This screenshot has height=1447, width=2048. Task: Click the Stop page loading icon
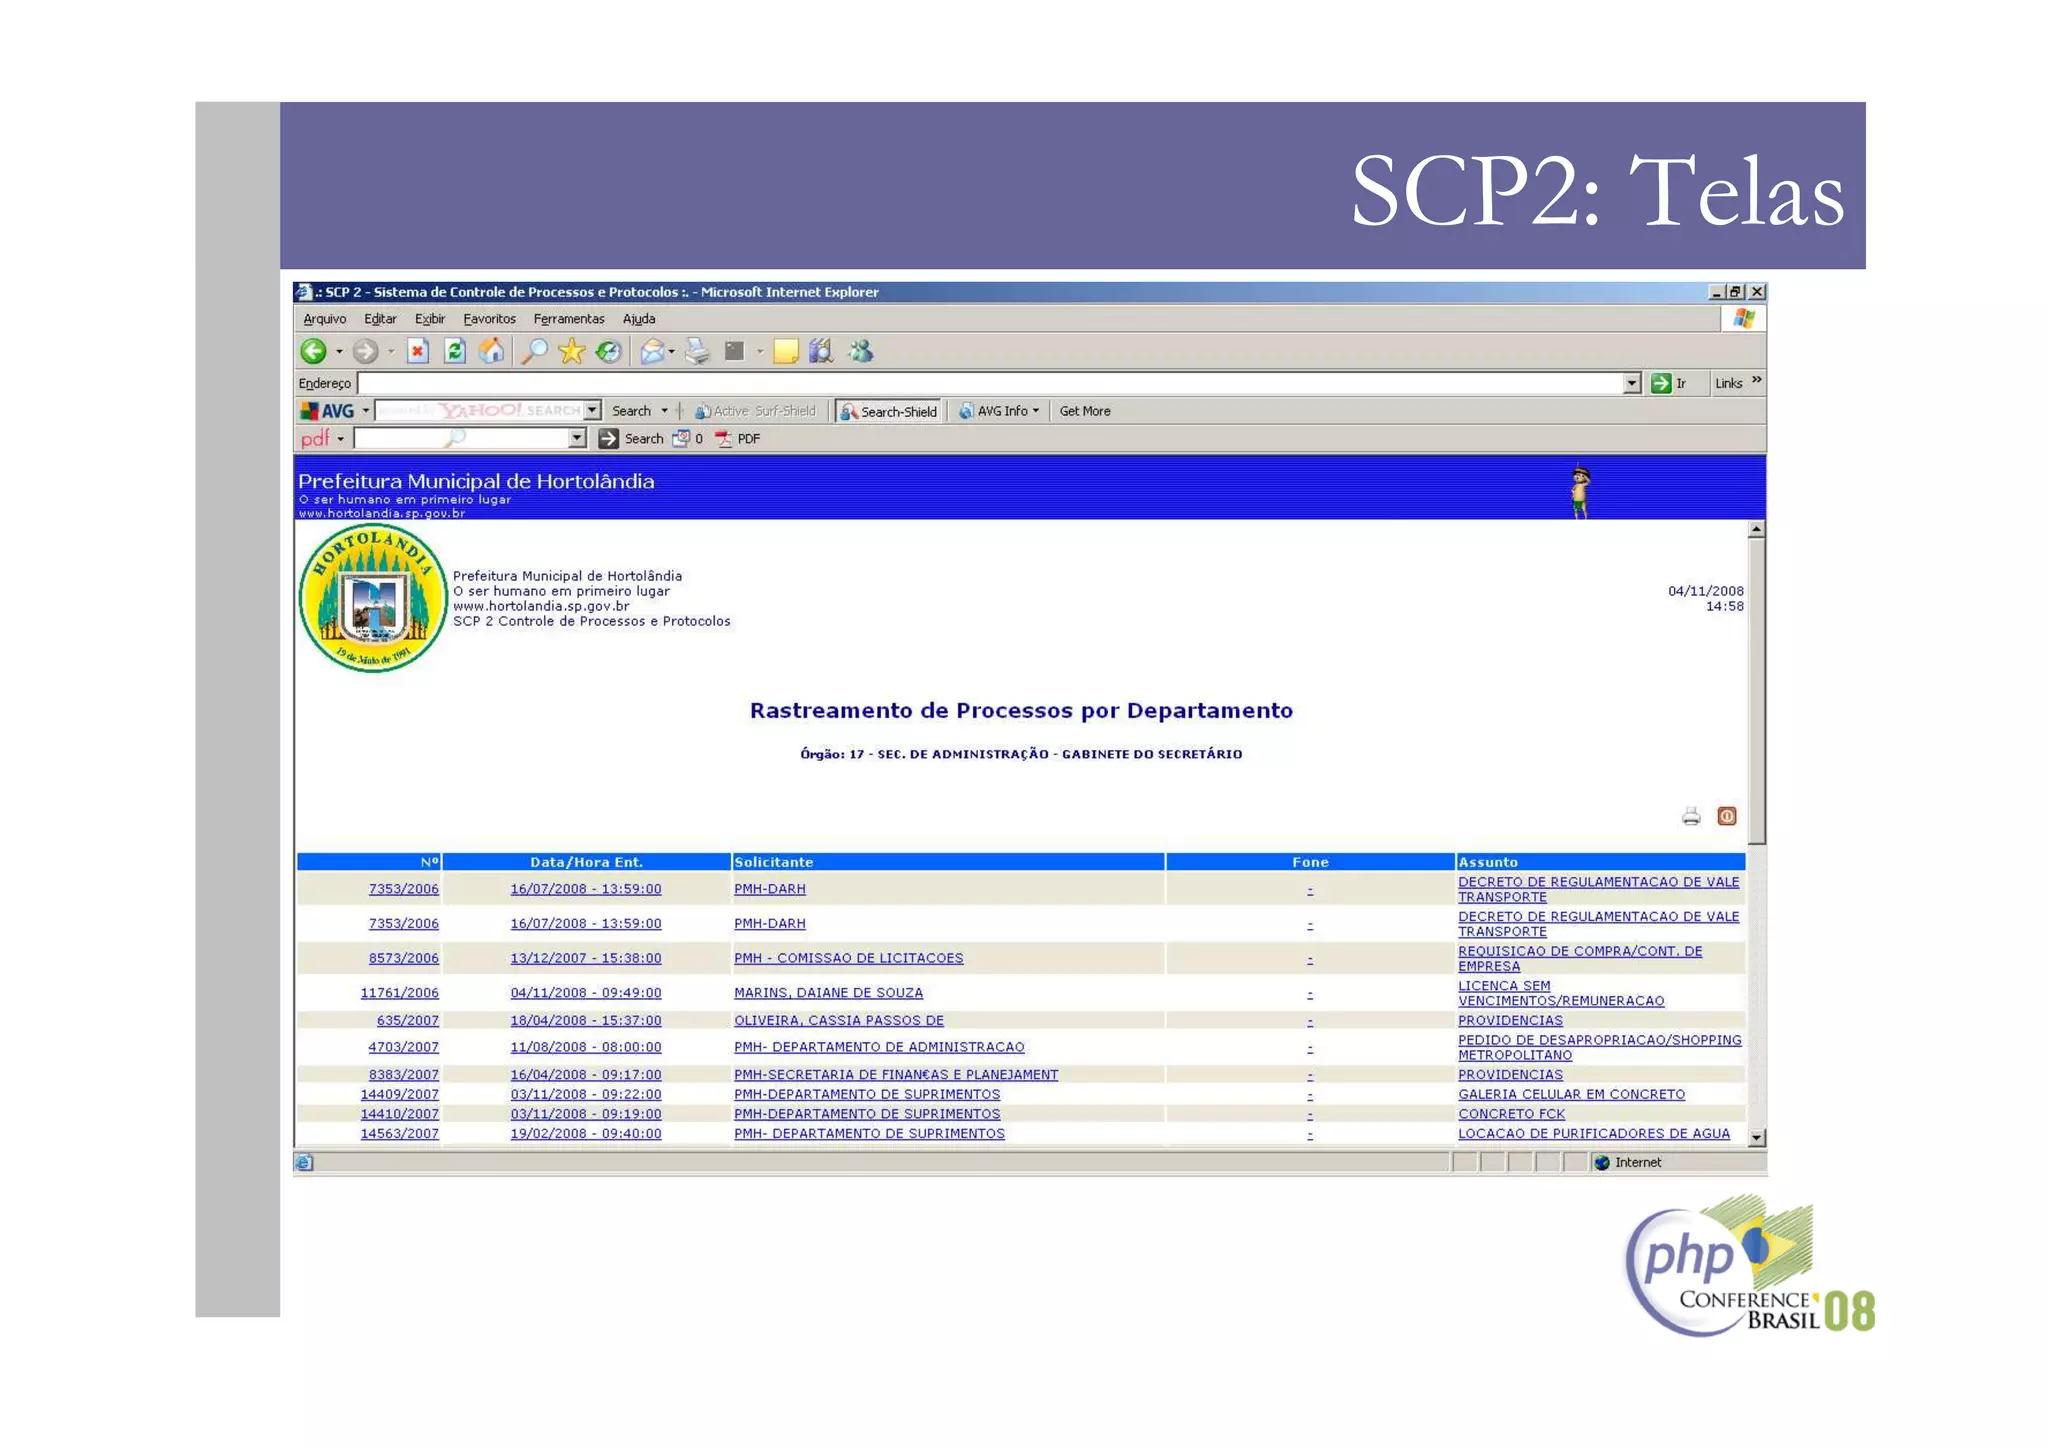coord(418,351)
